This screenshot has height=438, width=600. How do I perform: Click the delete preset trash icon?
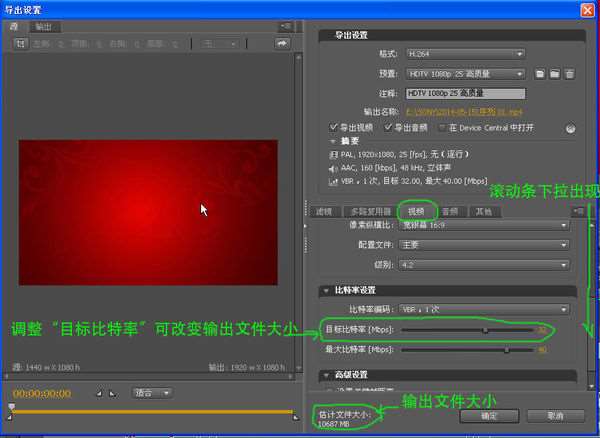[570, 74]
